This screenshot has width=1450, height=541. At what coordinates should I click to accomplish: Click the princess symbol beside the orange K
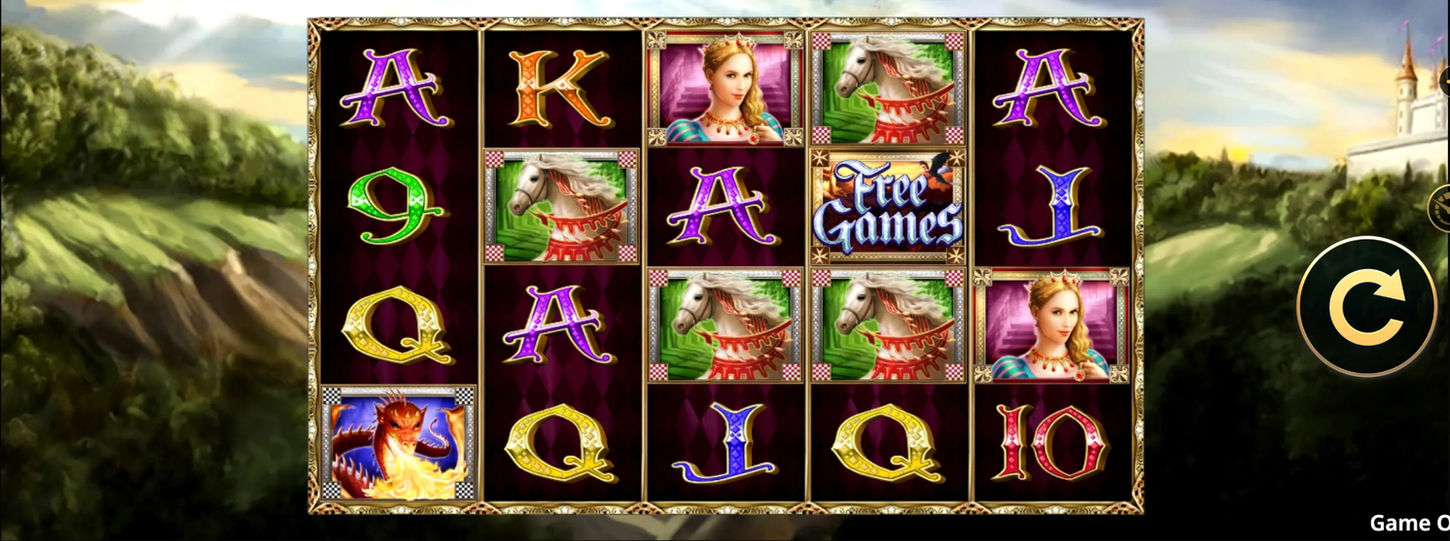[x=724, y=89]
